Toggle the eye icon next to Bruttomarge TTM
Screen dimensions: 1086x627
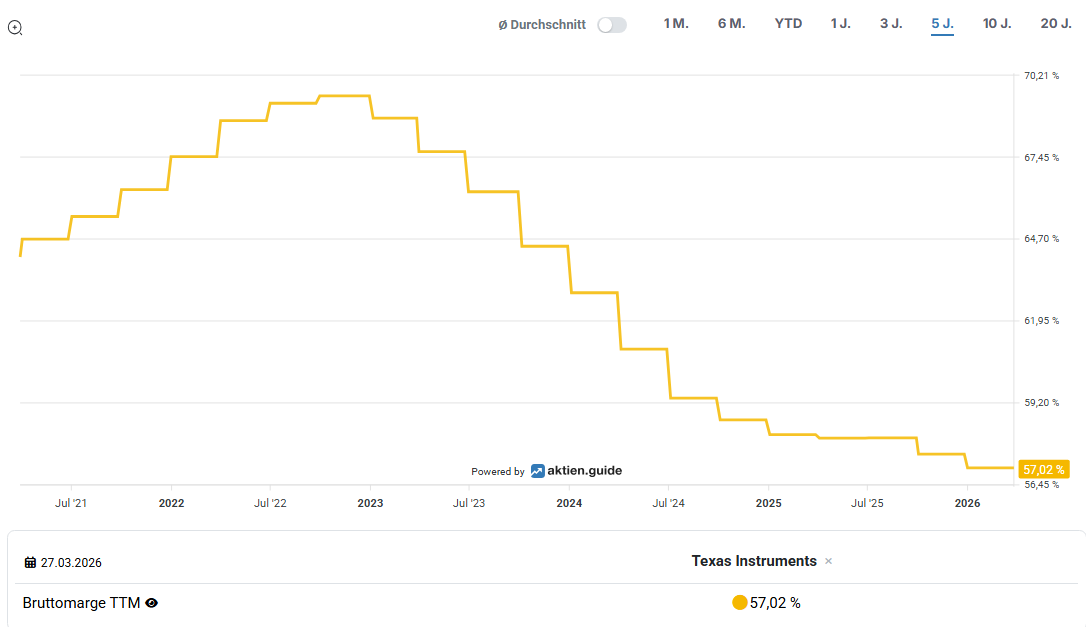pyautogui.click(x=152, y=603)
